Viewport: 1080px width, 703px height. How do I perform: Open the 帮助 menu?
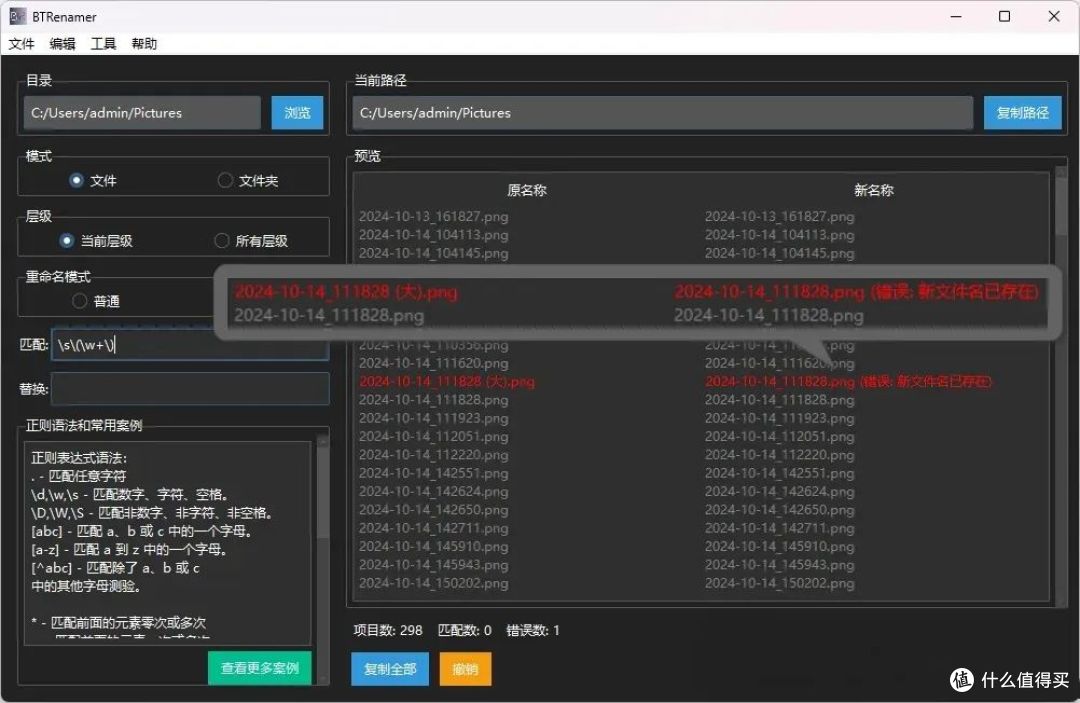click(x=145, y=44)
